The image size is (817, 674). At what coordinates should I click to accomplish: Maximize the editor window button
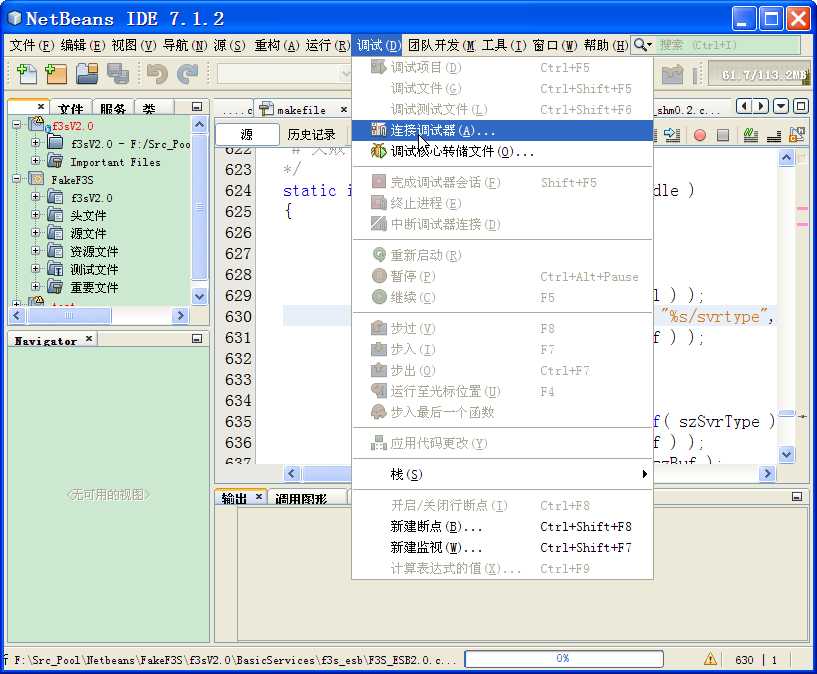[x=801, y=106]
